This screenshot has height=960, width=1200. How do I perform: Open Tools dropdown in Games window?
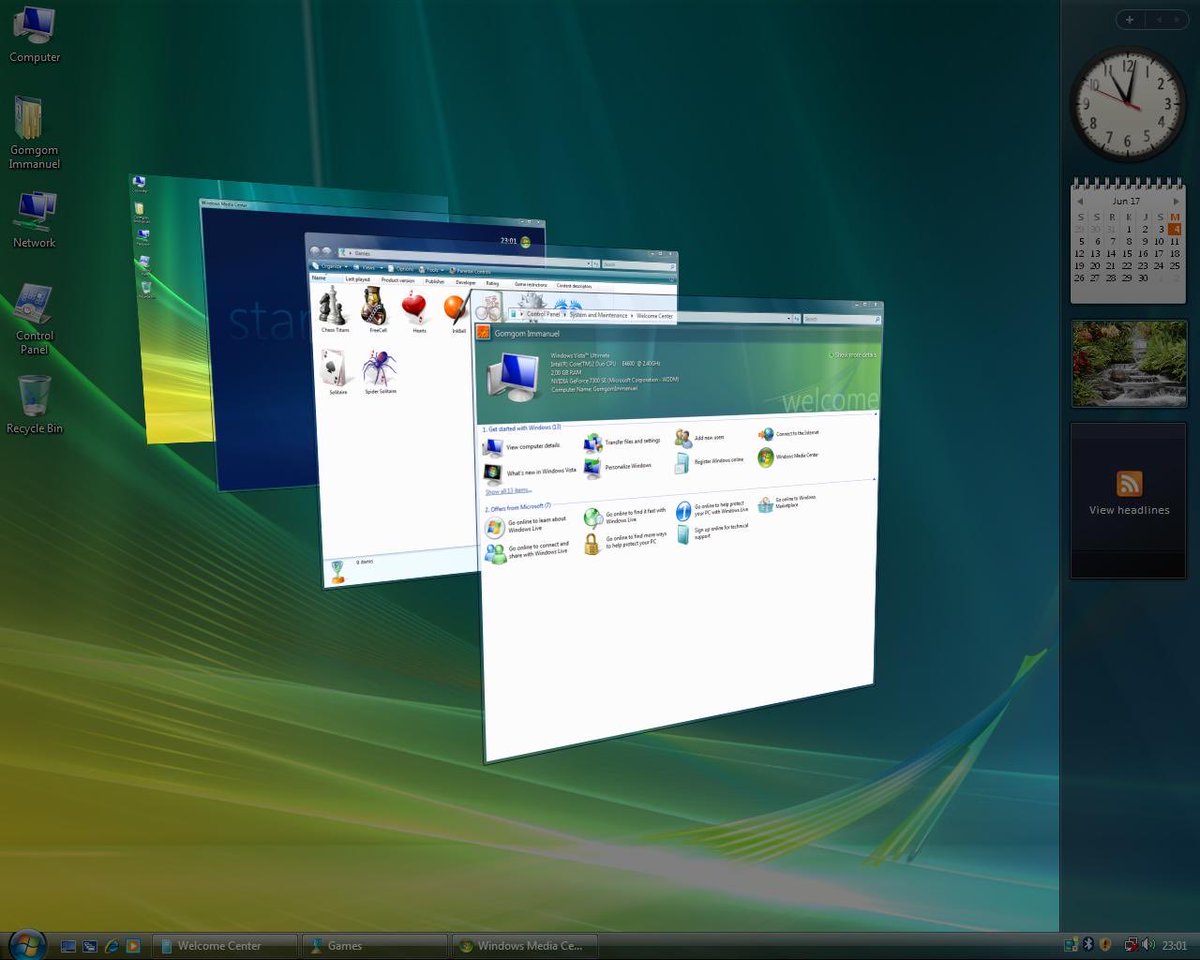pyautogui.click(x=431, y=269)
